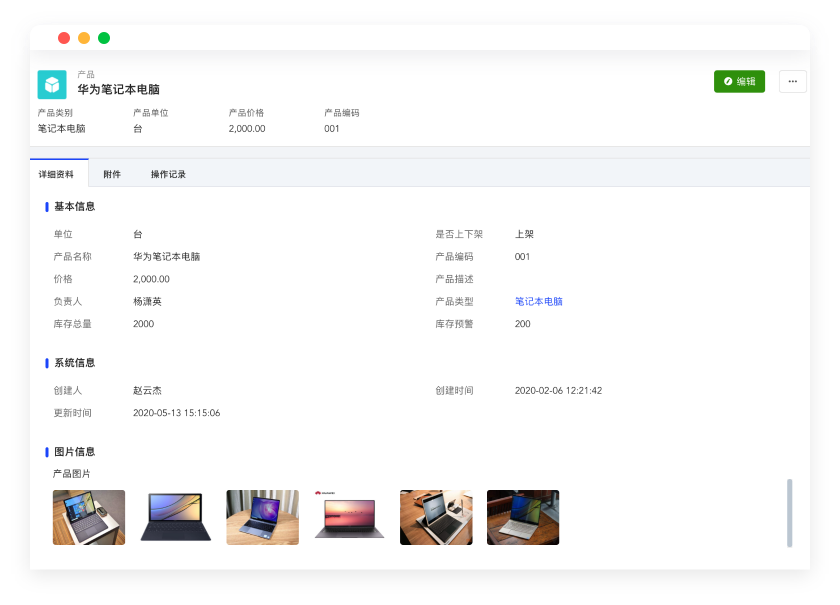
Task: Open the 笔记本电脑 product type link
Action: pyautogui.click(x=538, y=302)
